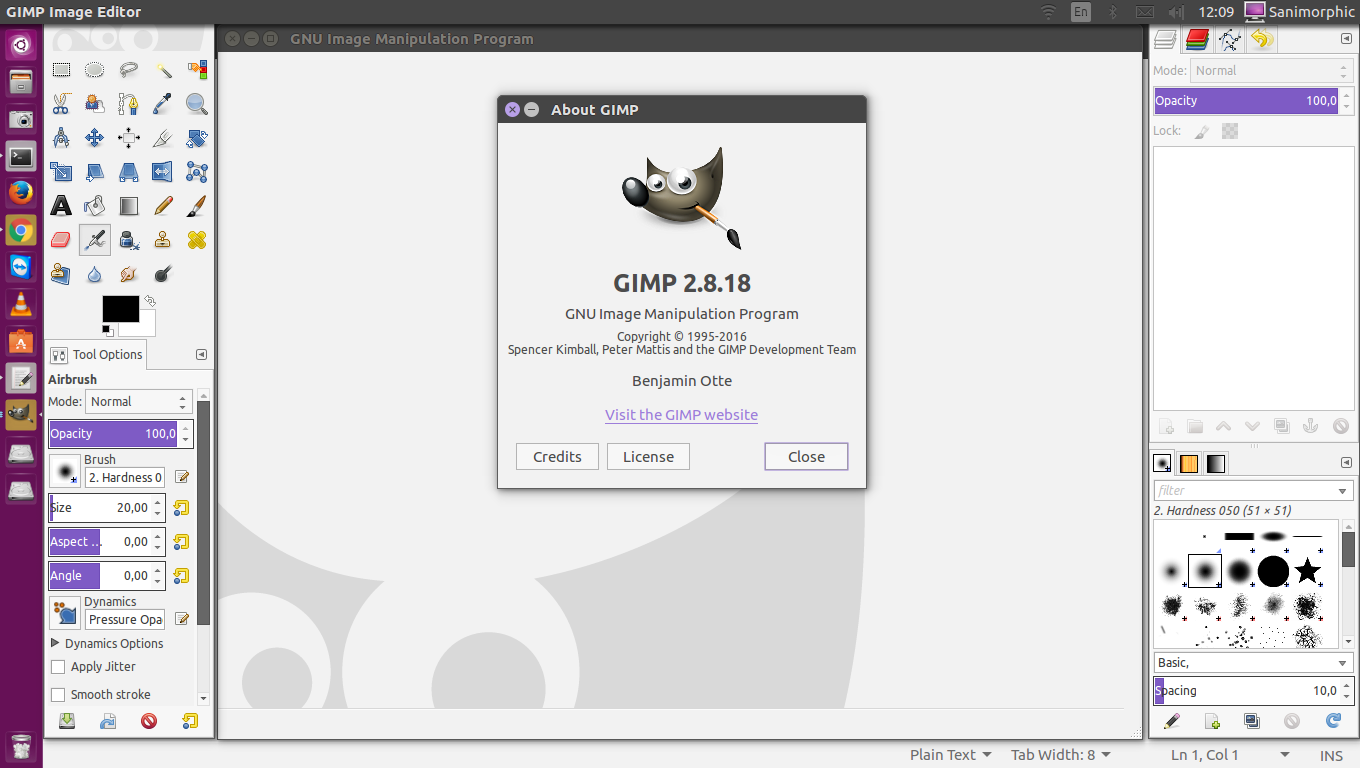Image resolution: width=1360 pixels, height=768 pixels.
Task: Select the Shear tool
Action: click(x=95, y=172)
